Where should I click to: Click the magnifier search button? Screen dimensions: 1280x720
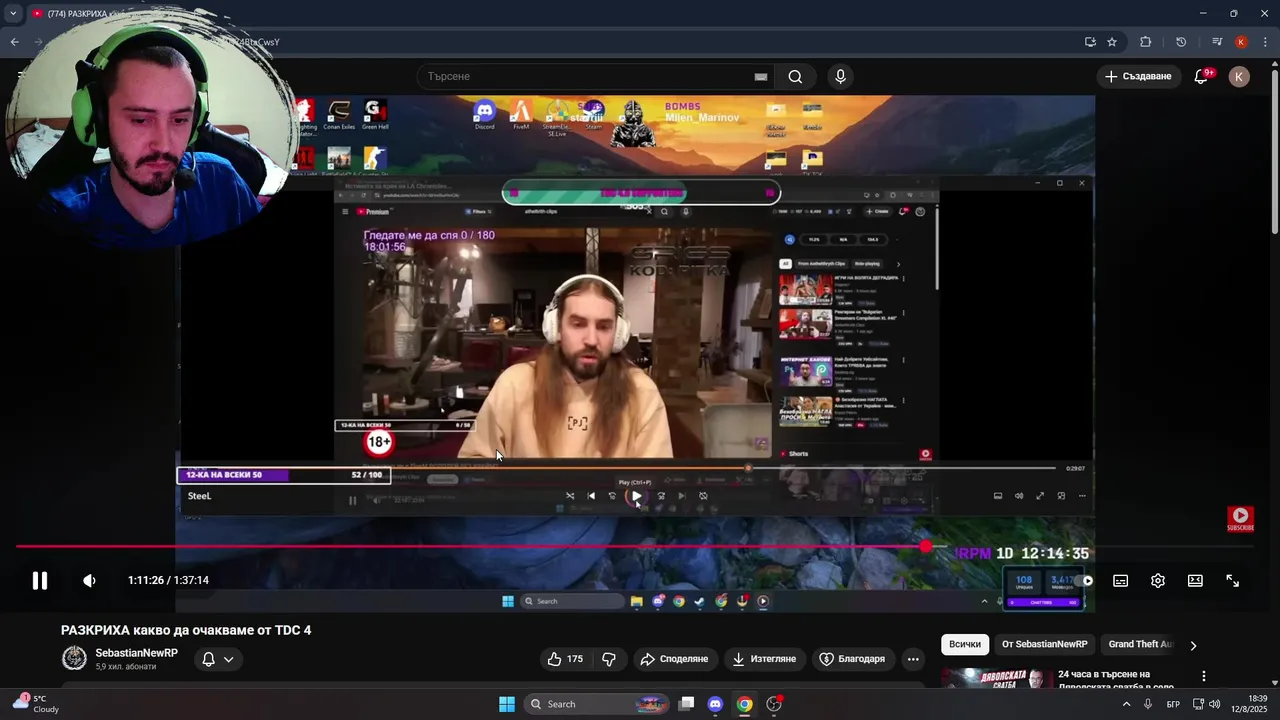point(795,76)
